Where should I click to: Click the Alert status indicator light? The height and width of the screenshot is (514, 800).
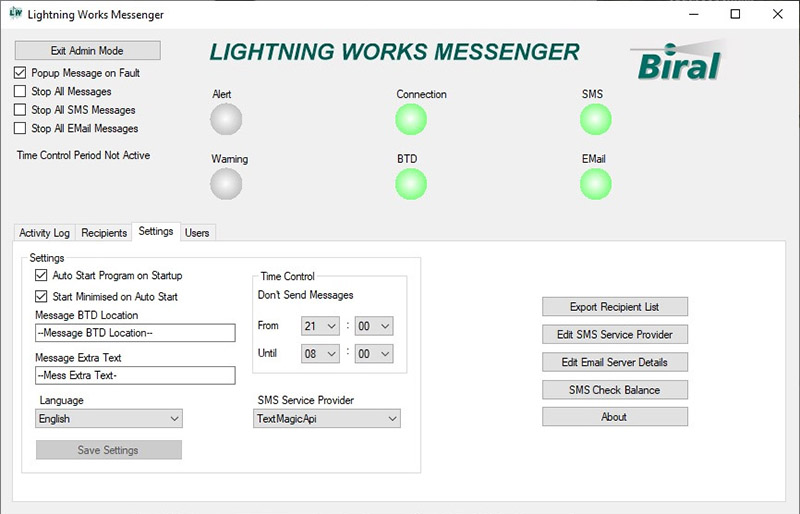click(226, 119)
